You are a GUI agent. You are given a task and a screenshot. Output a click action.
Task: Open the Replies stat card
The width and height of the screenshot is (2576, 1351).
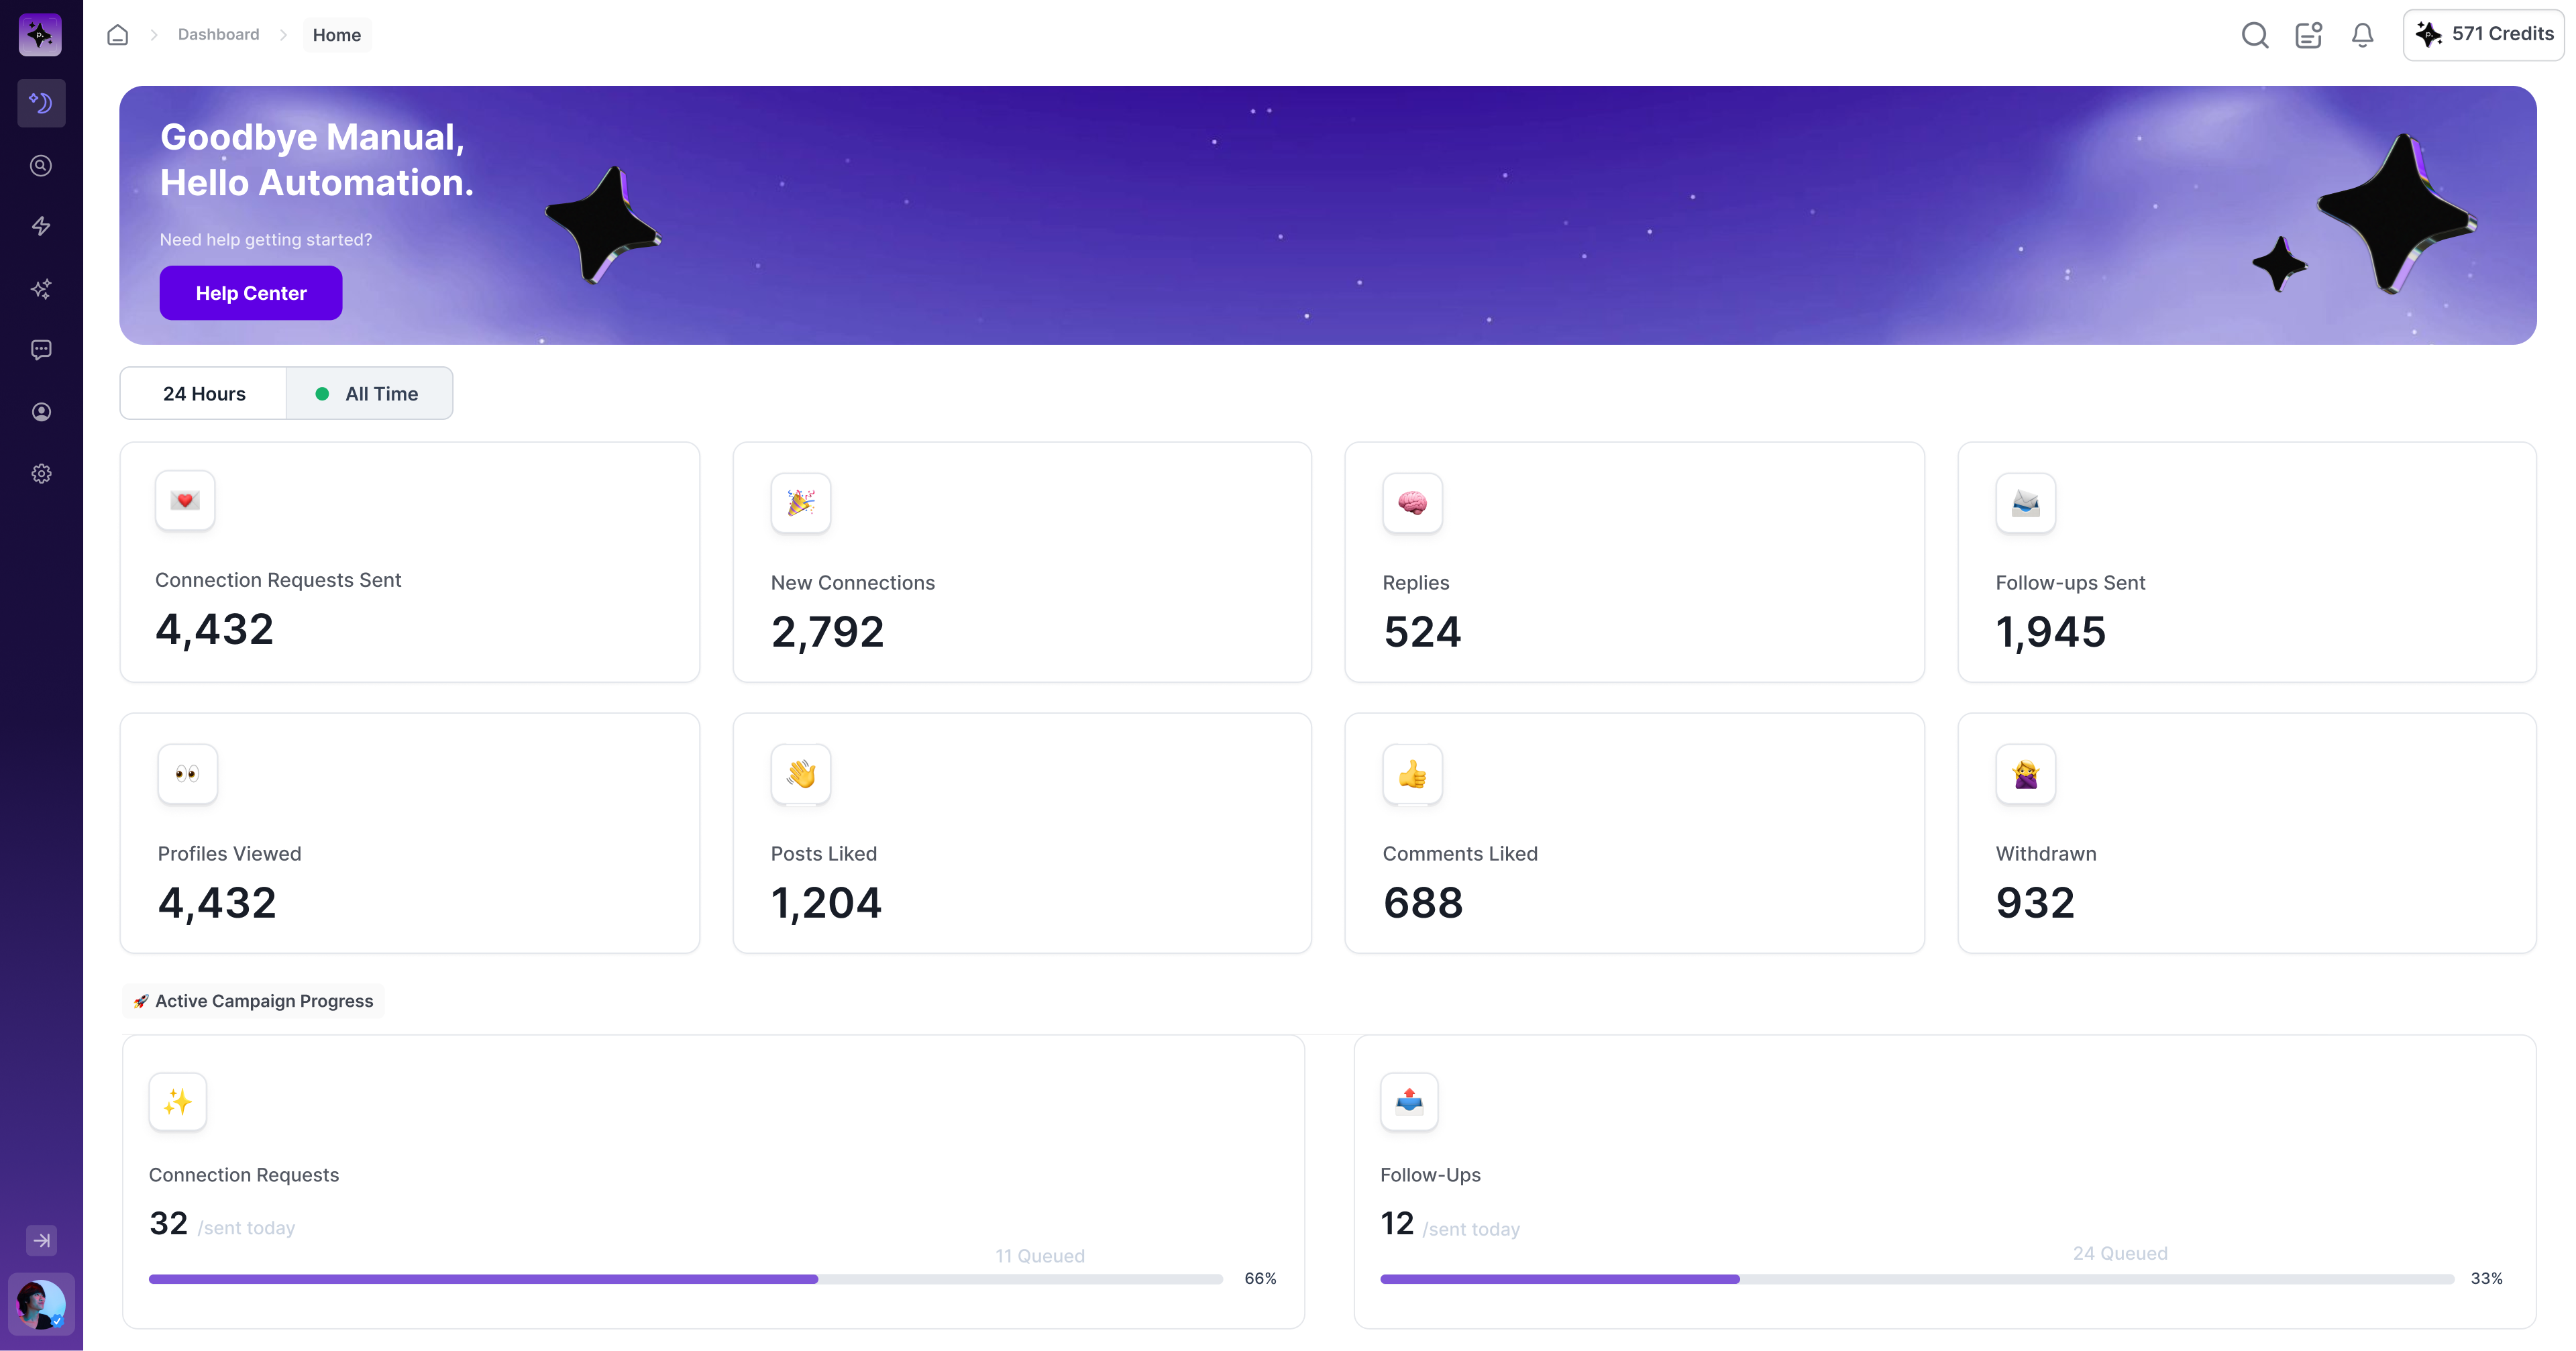[x=1634, y=562]
